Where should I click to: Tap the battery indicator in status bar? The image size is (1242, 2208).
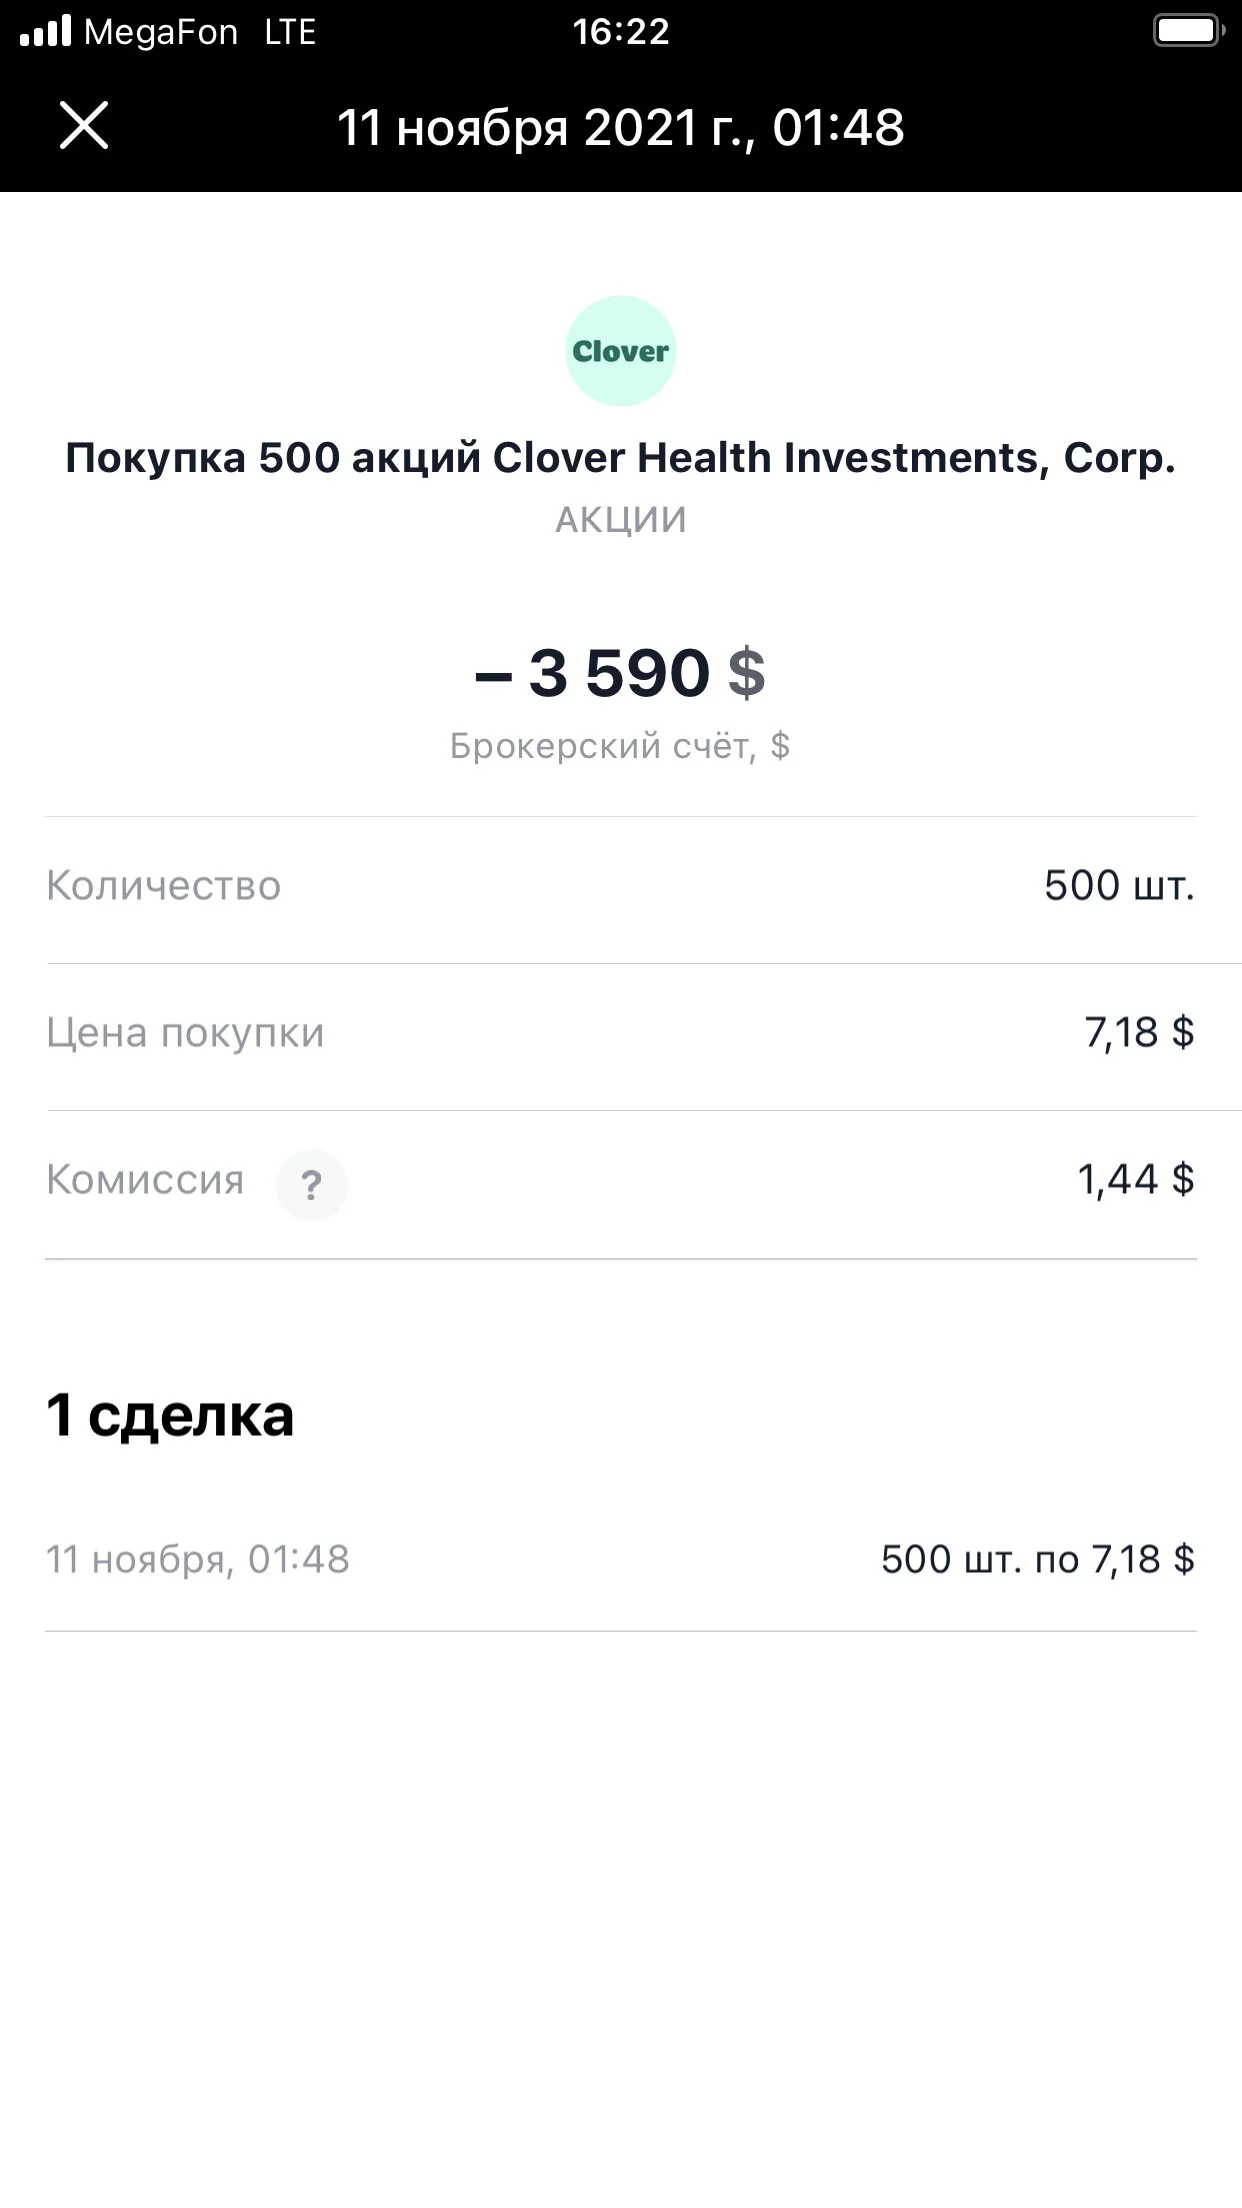coord(1189,31)
